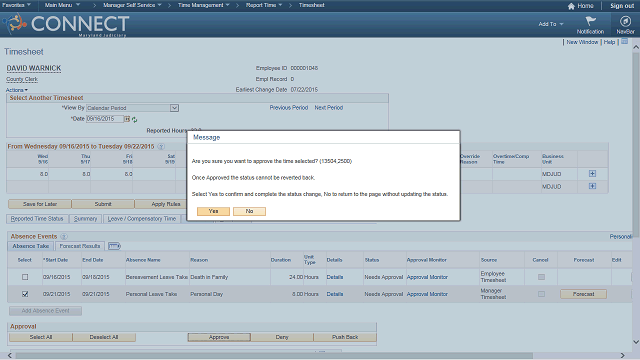The height and width of the screenshot is (360, 640).
Task: Click the Approve button
Action: point(219,337)
